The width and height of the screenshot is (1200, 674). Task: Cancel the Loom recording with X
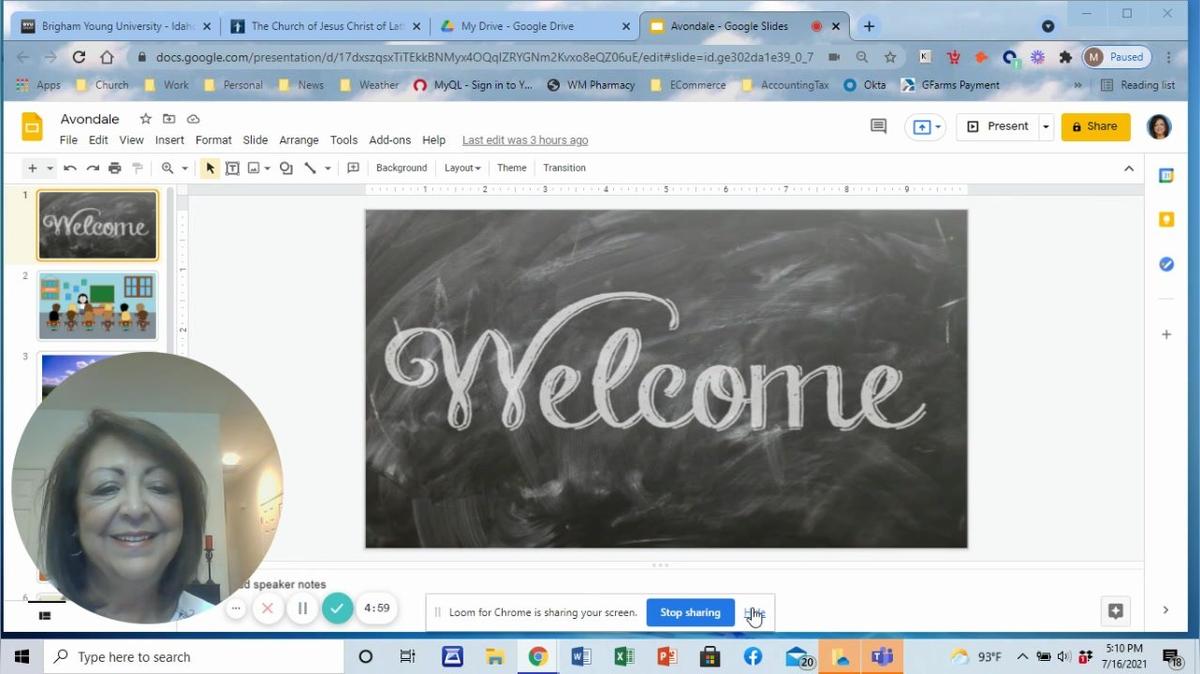pyautogui.click(x=267, y=607)
